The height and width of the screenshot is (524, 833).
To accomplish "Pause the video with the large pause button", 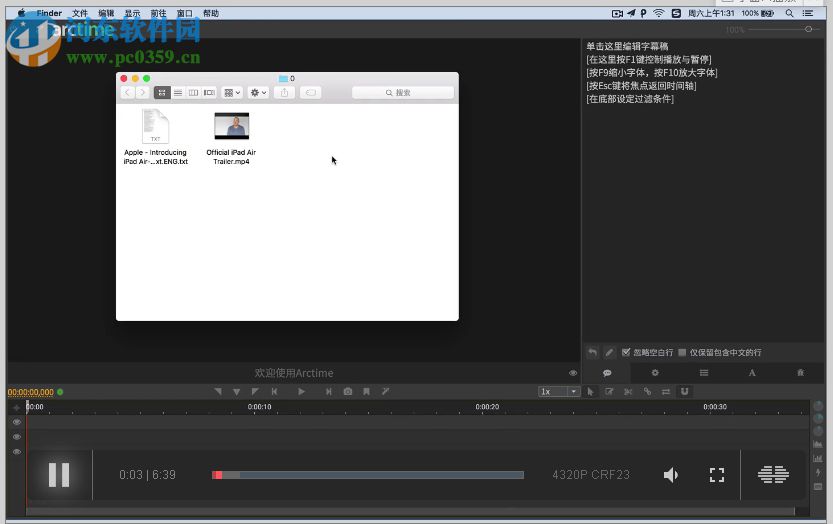I will [x=59, y=475].
